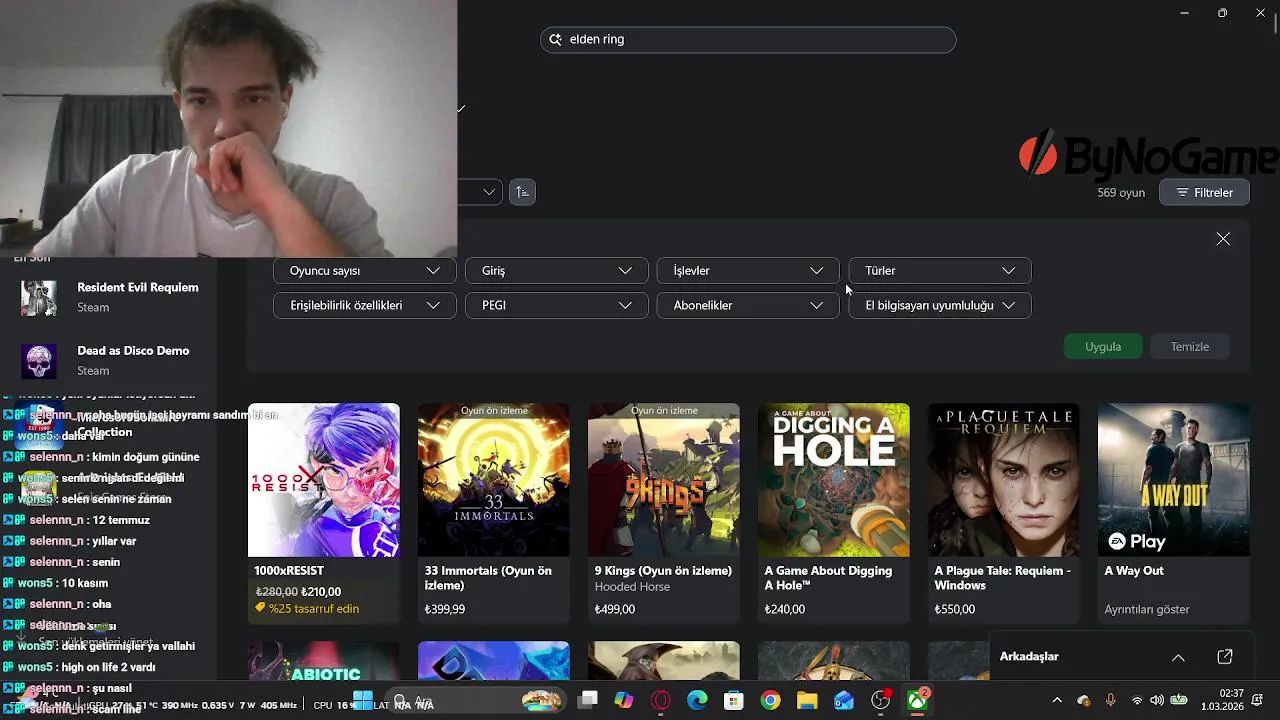Open the 33 Immortals game thumbnail

tap(493, 480)
